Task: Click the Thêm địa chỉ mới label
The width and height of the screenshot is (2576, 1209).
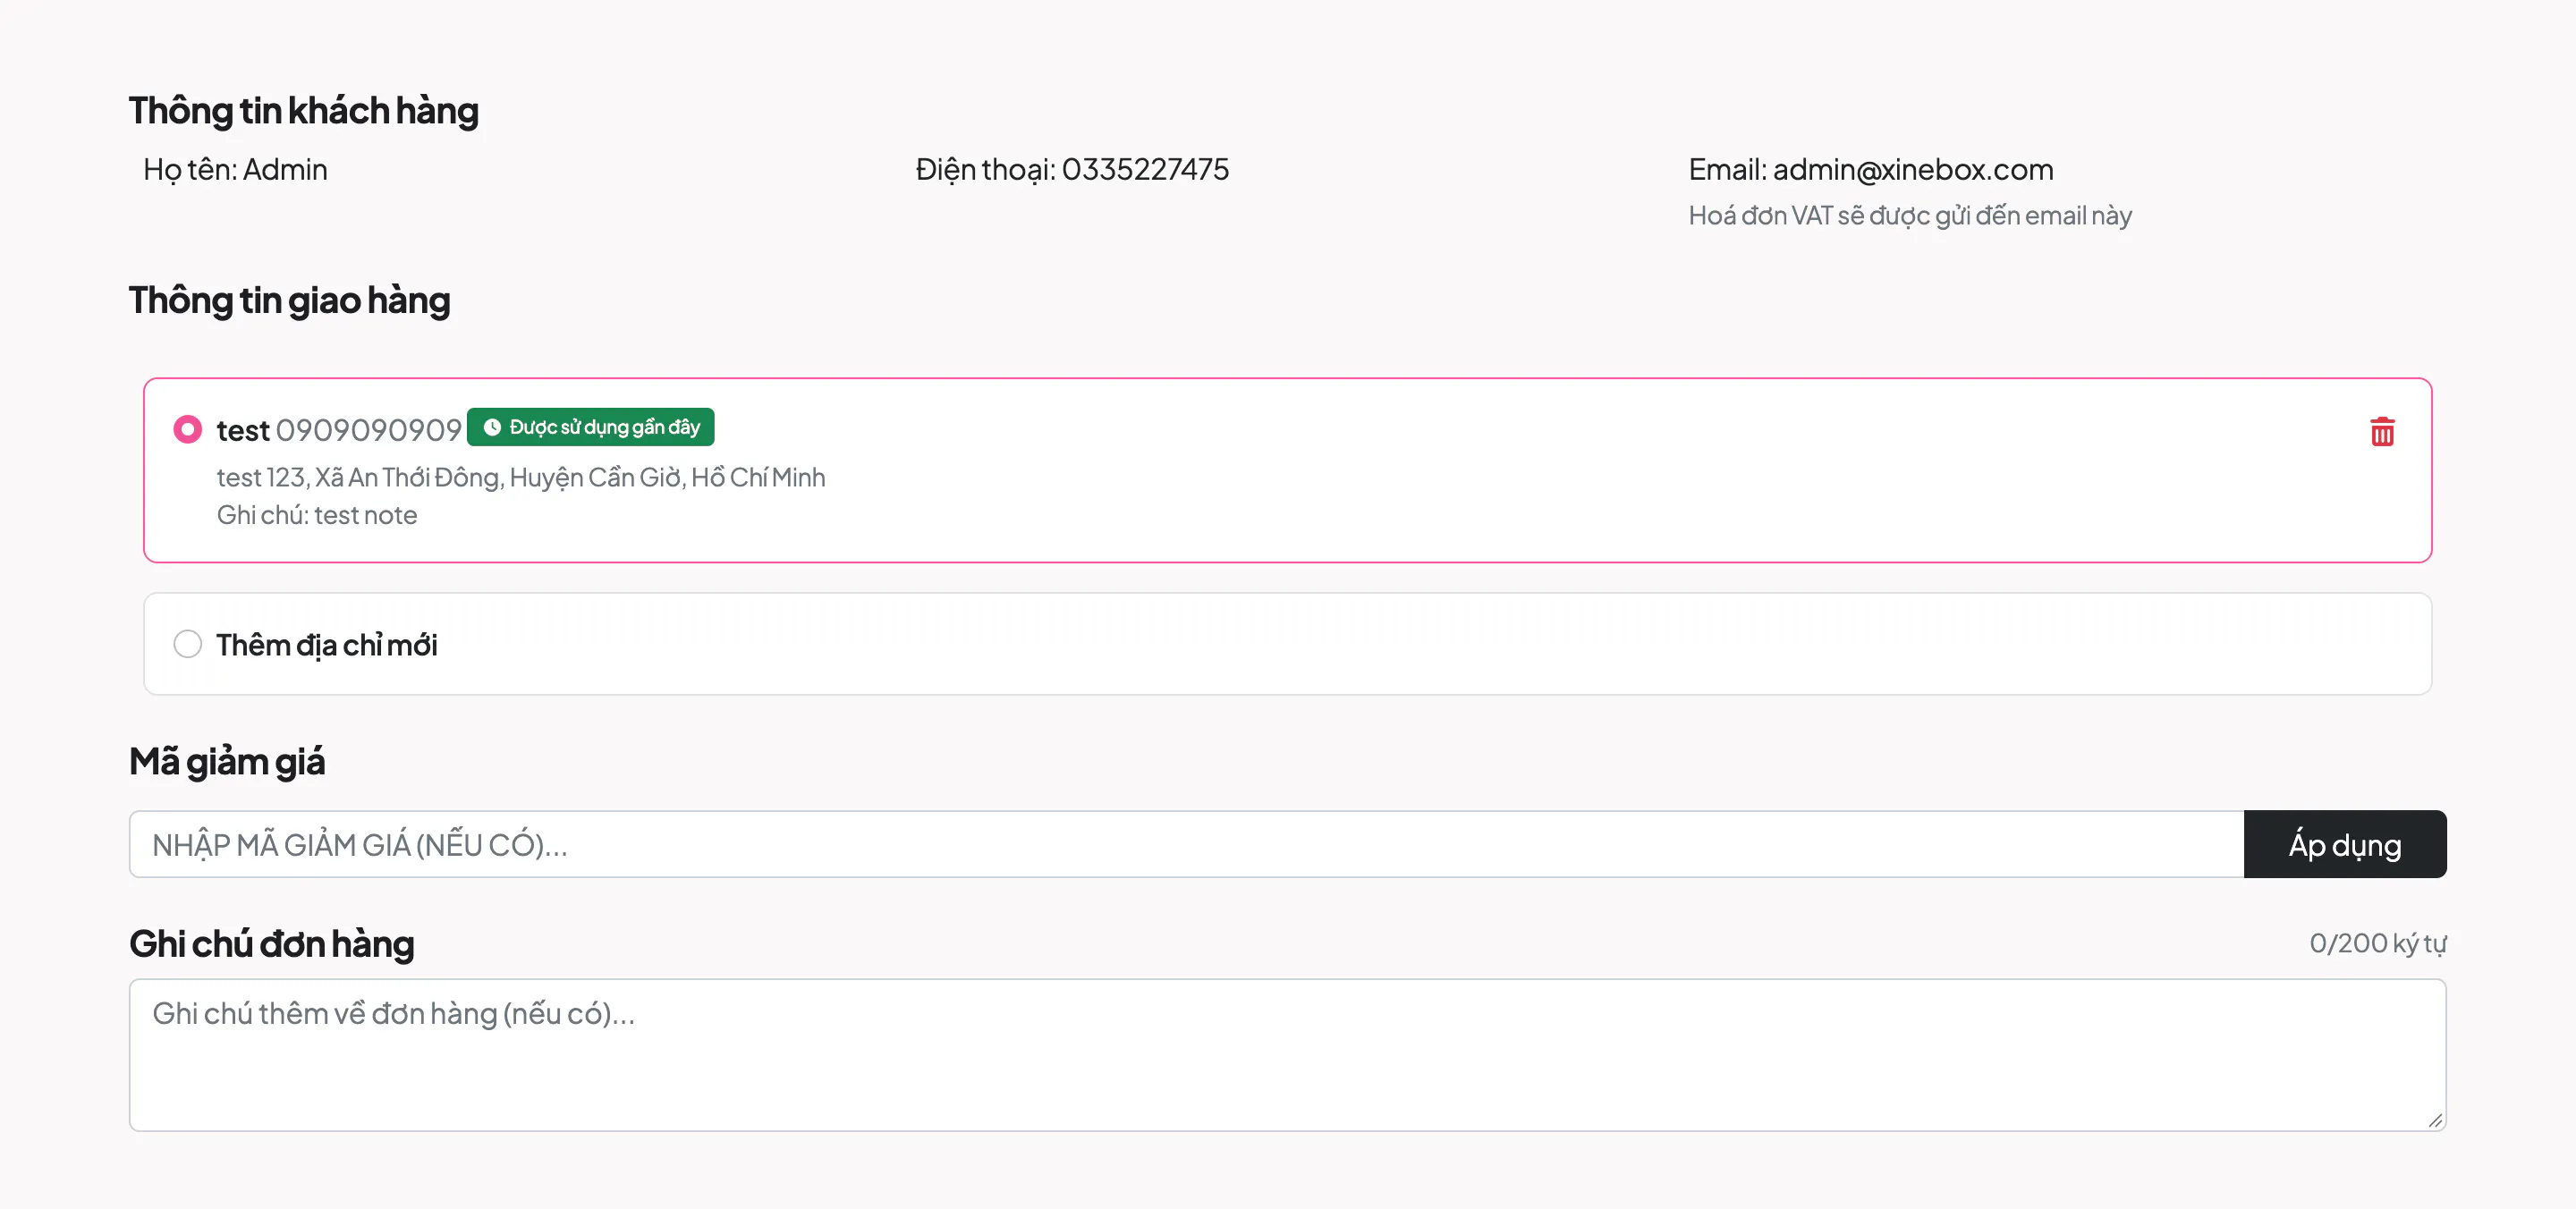Action: [326, 645]
